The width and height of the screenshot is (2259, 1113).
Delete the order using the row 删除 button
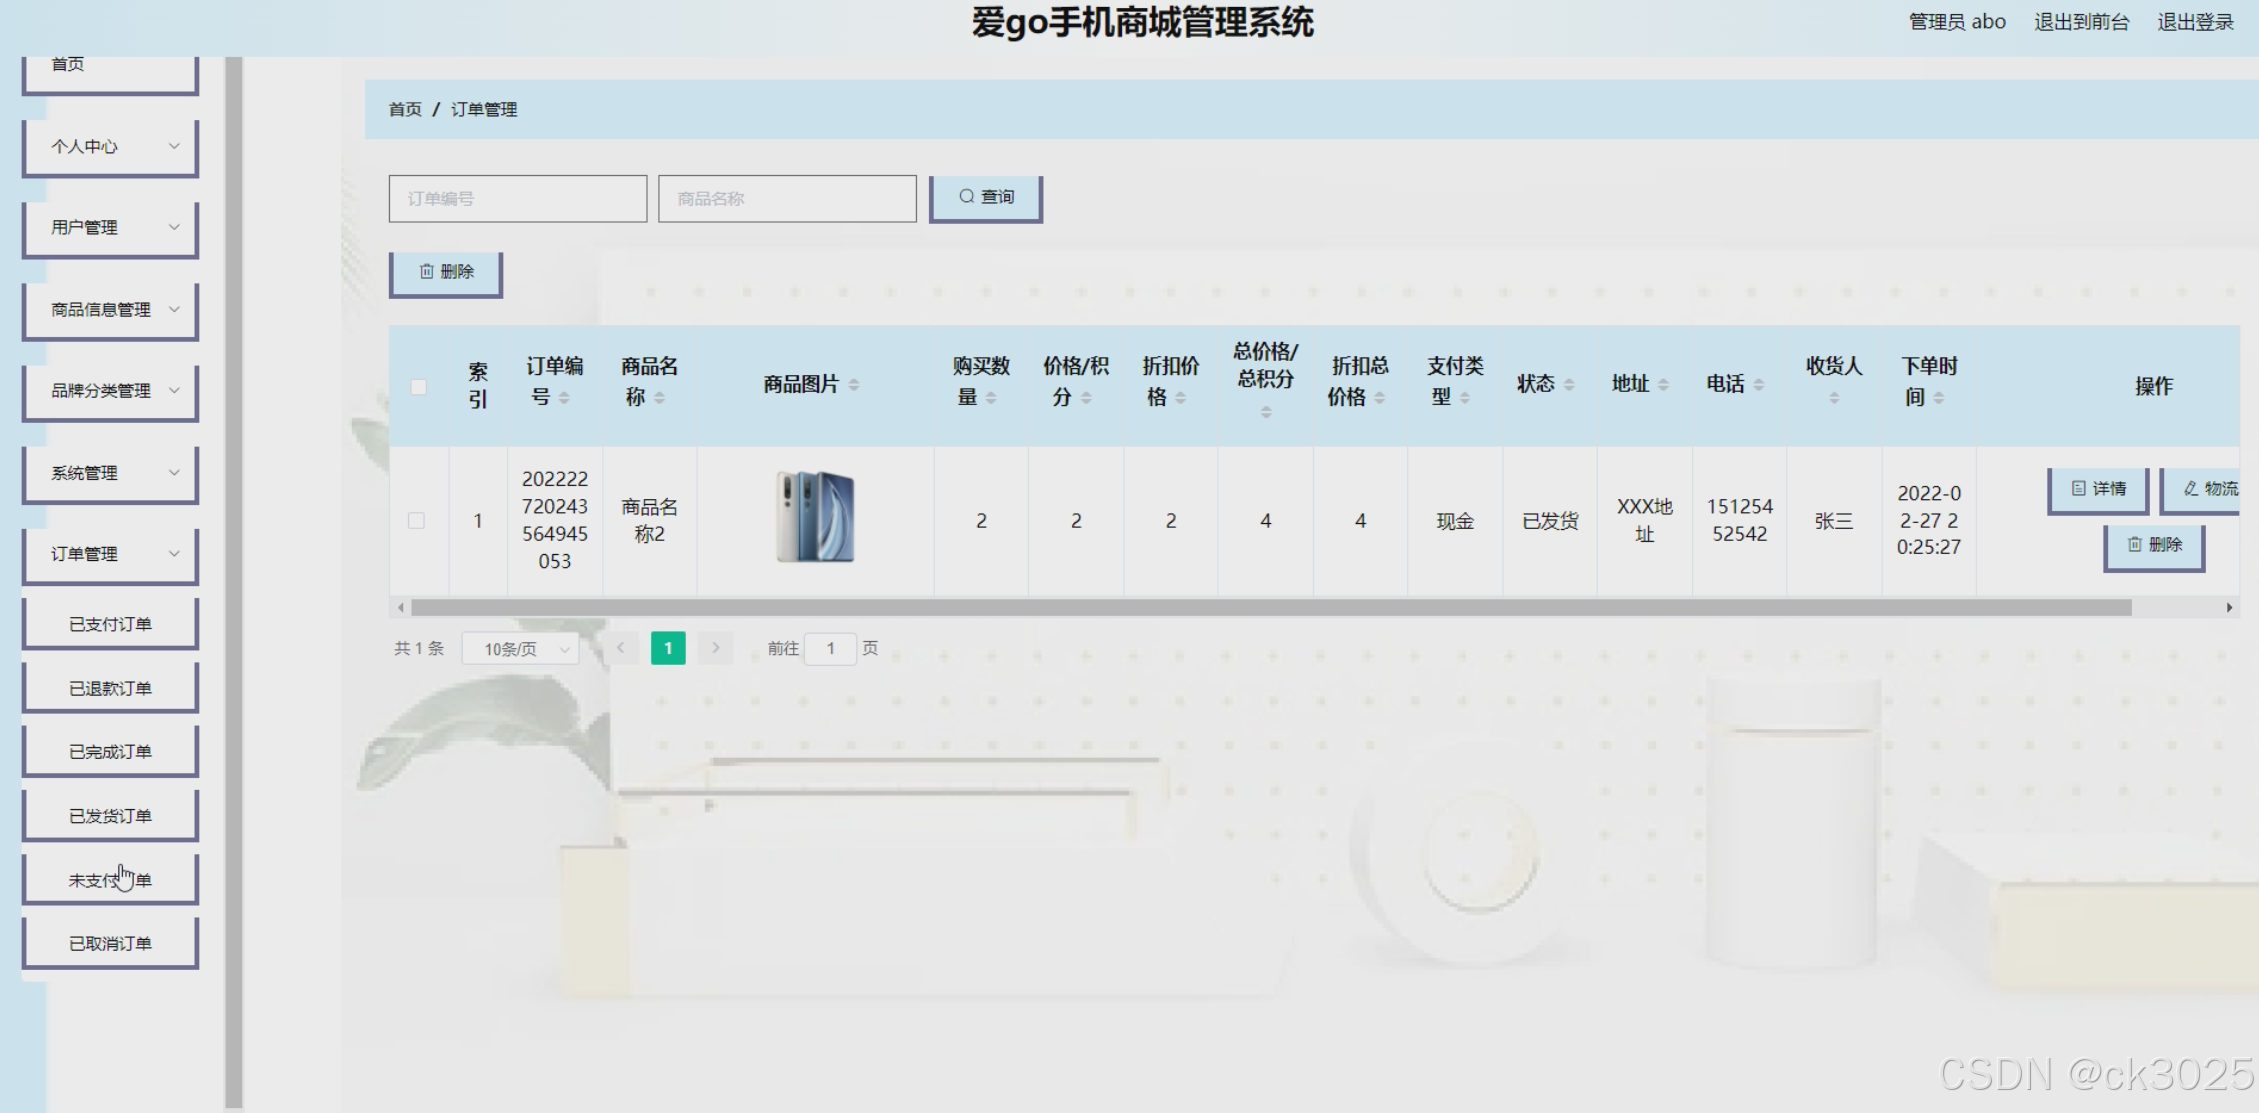[2154, 545]
